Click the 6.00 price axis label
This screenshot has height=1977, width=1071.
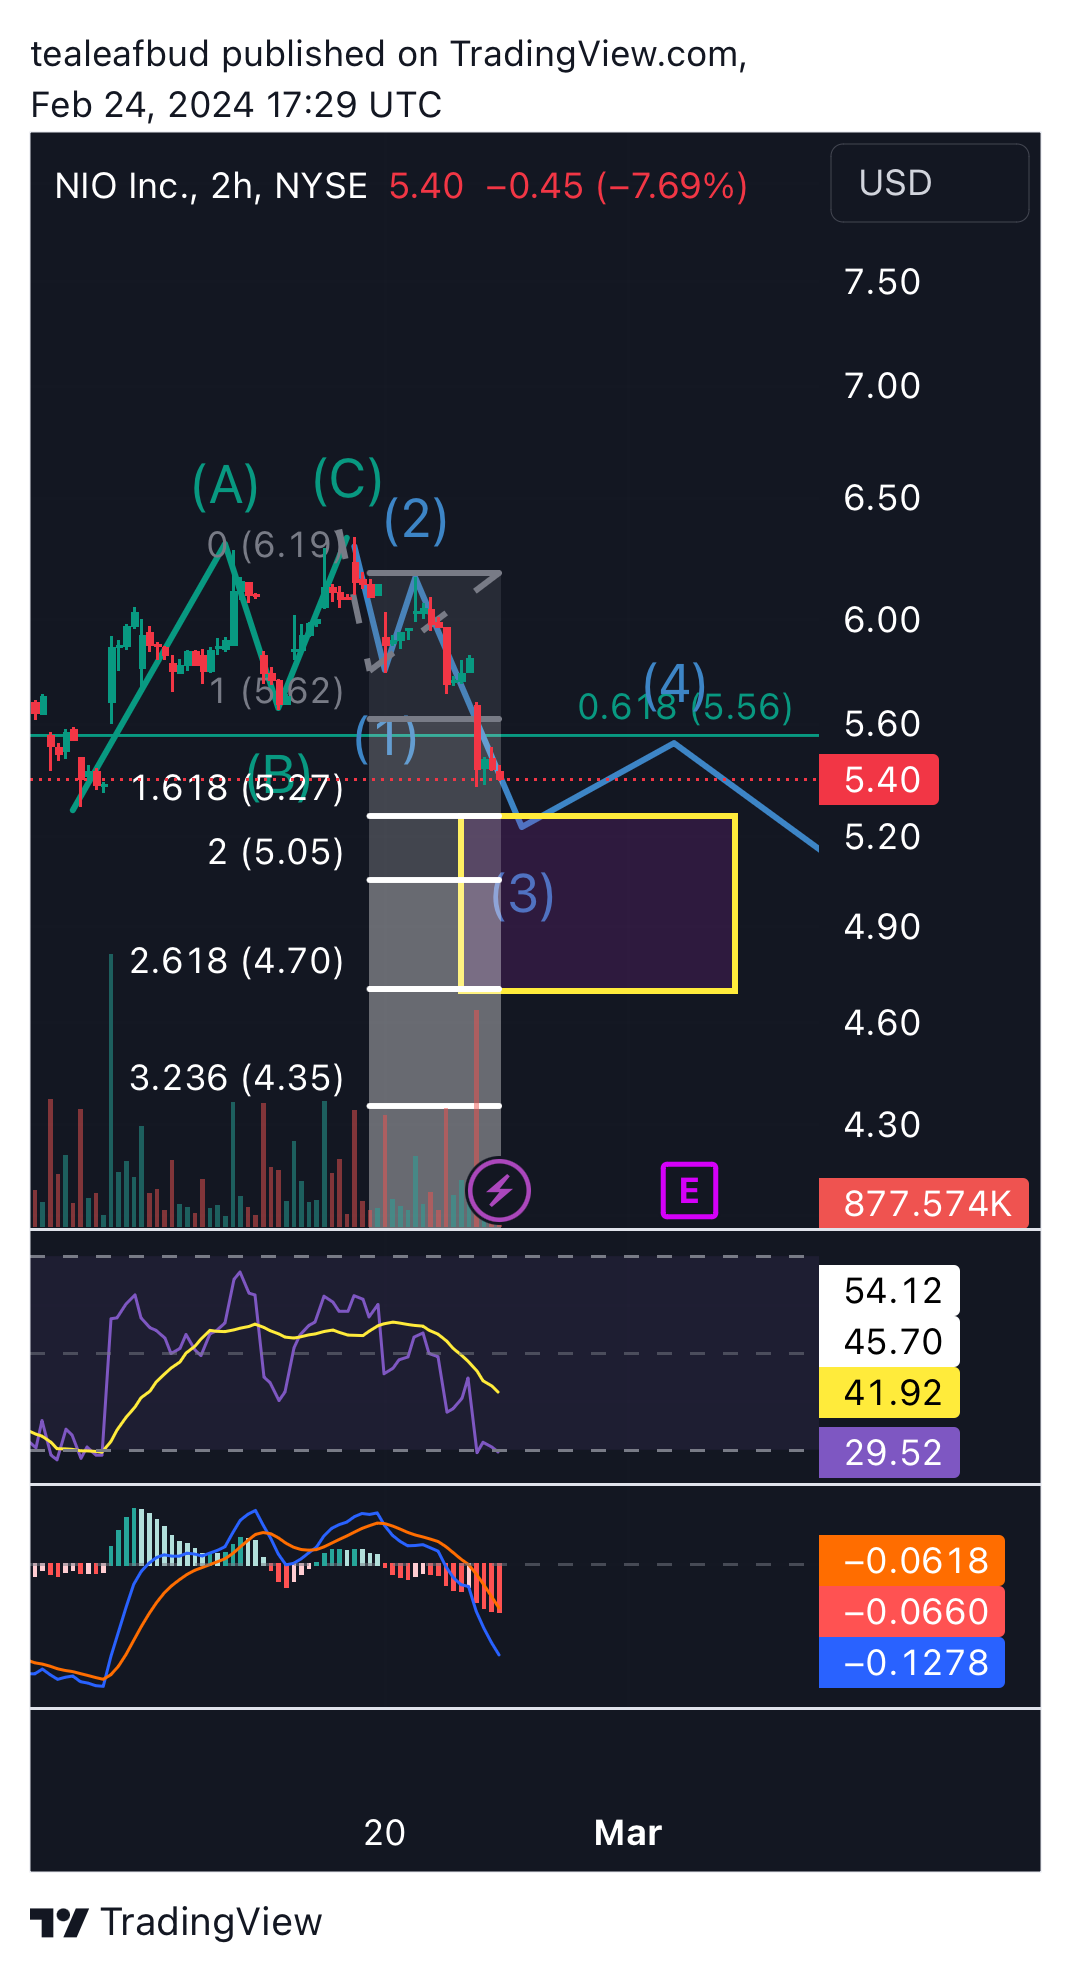(882, 620)
